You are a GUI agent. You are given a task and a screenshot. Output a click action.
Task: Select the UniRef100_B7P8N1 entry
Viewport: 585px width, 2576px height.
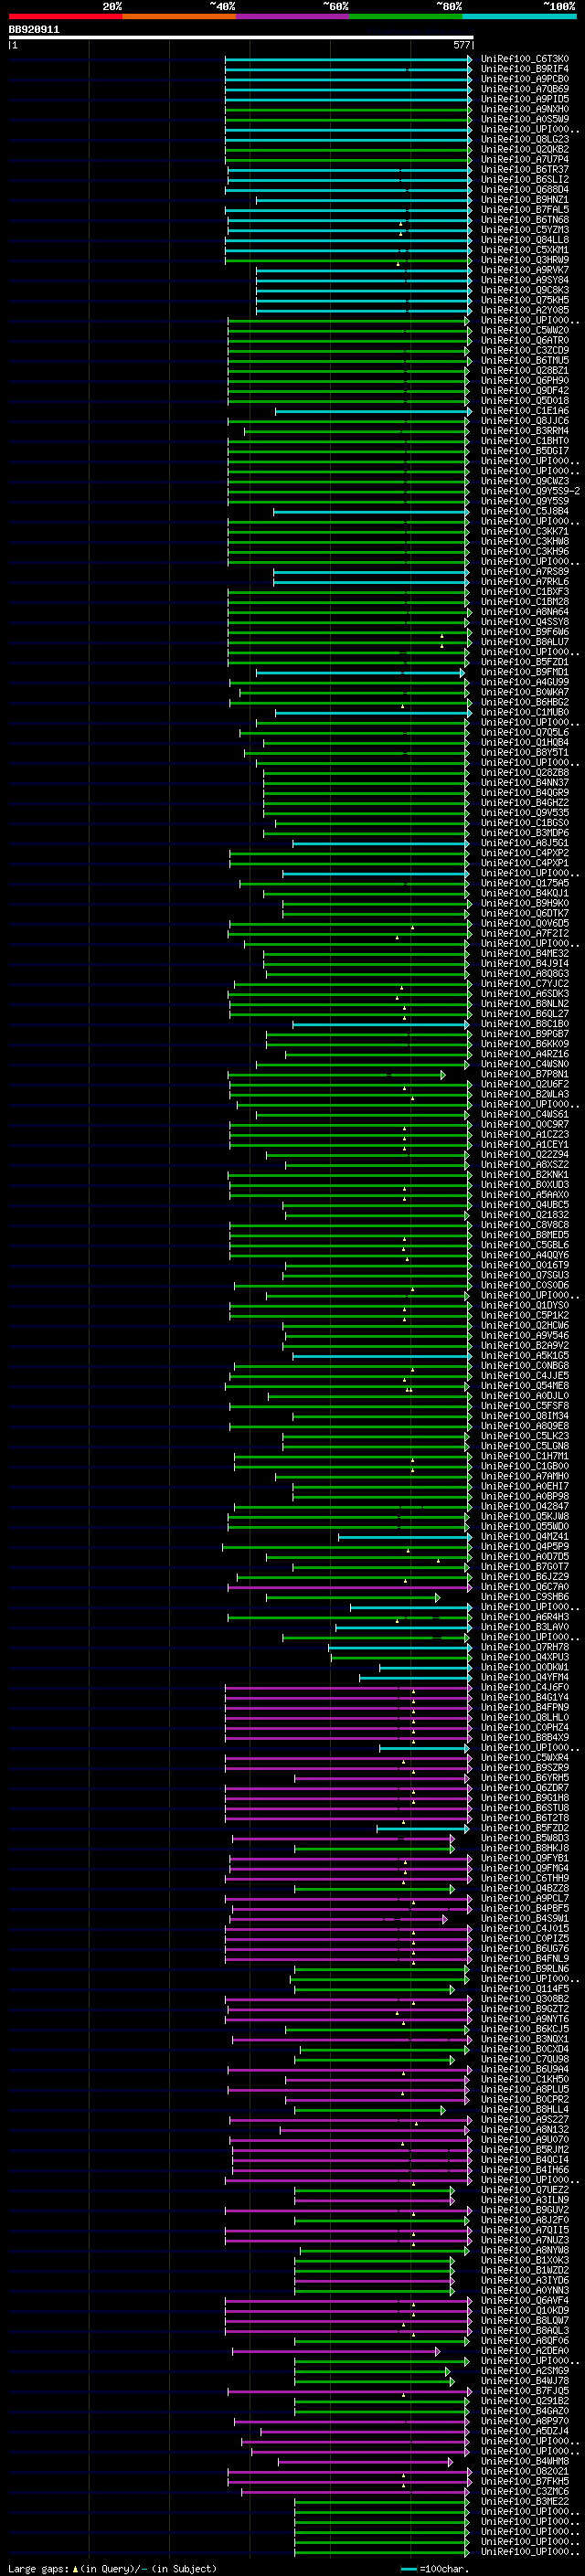click(x=525, y=1074)
